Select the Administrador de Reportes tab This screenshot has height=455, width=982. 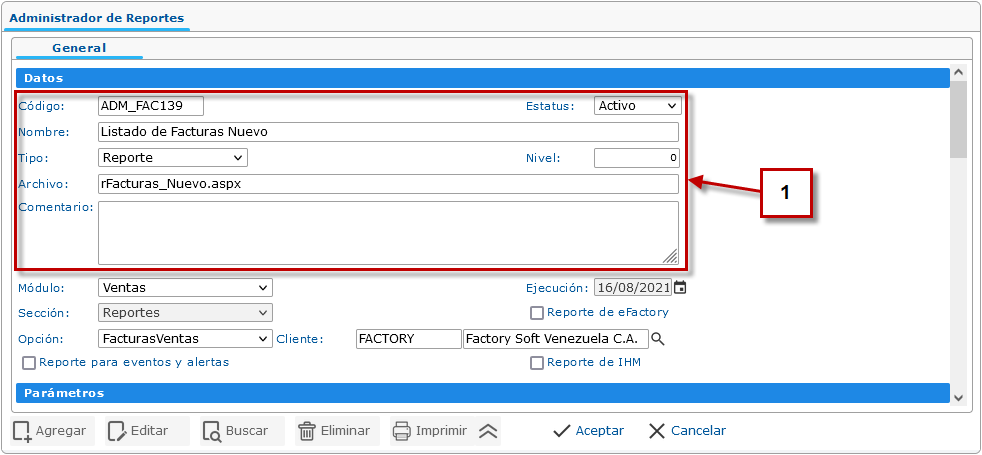(x=96, y=18)
